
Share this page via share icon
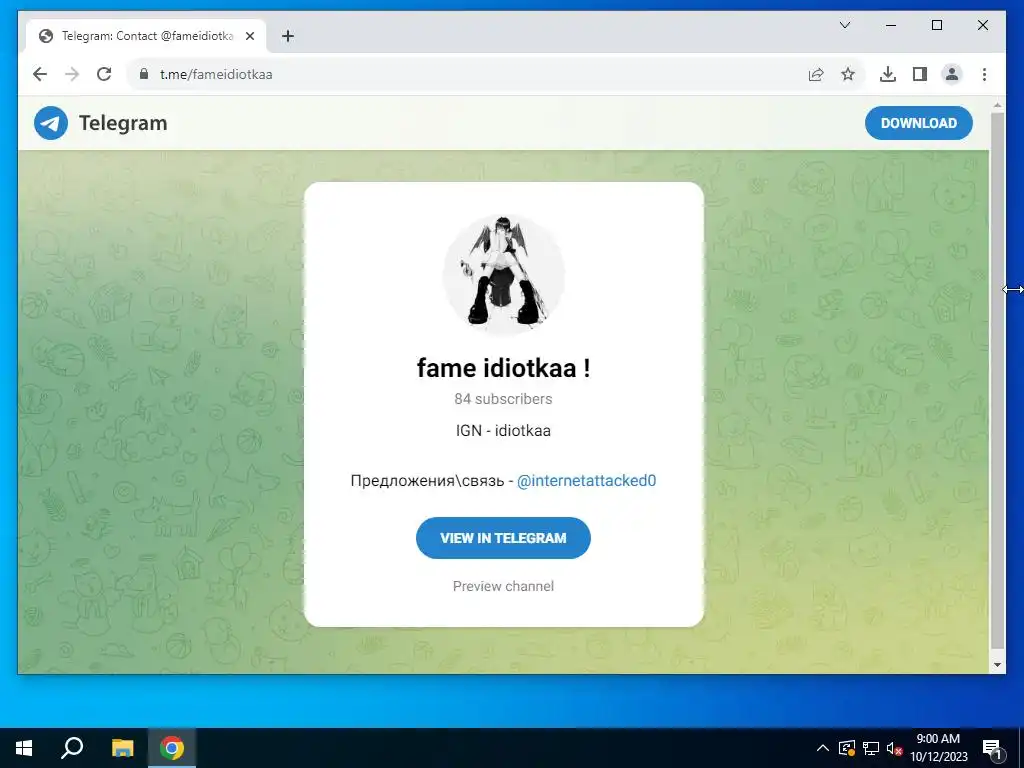[x=816, y=74]
